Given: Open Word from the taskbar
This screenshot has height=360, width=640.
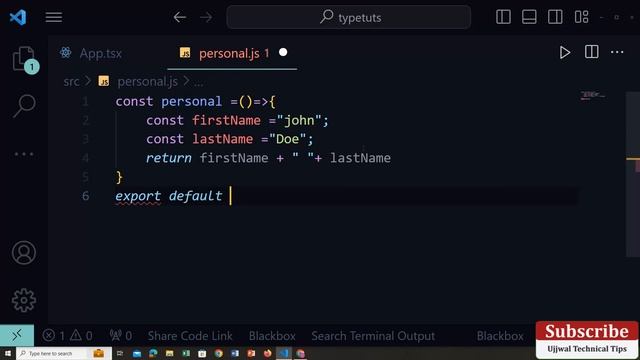Looking at the screenshot, I should coord(235,353).
